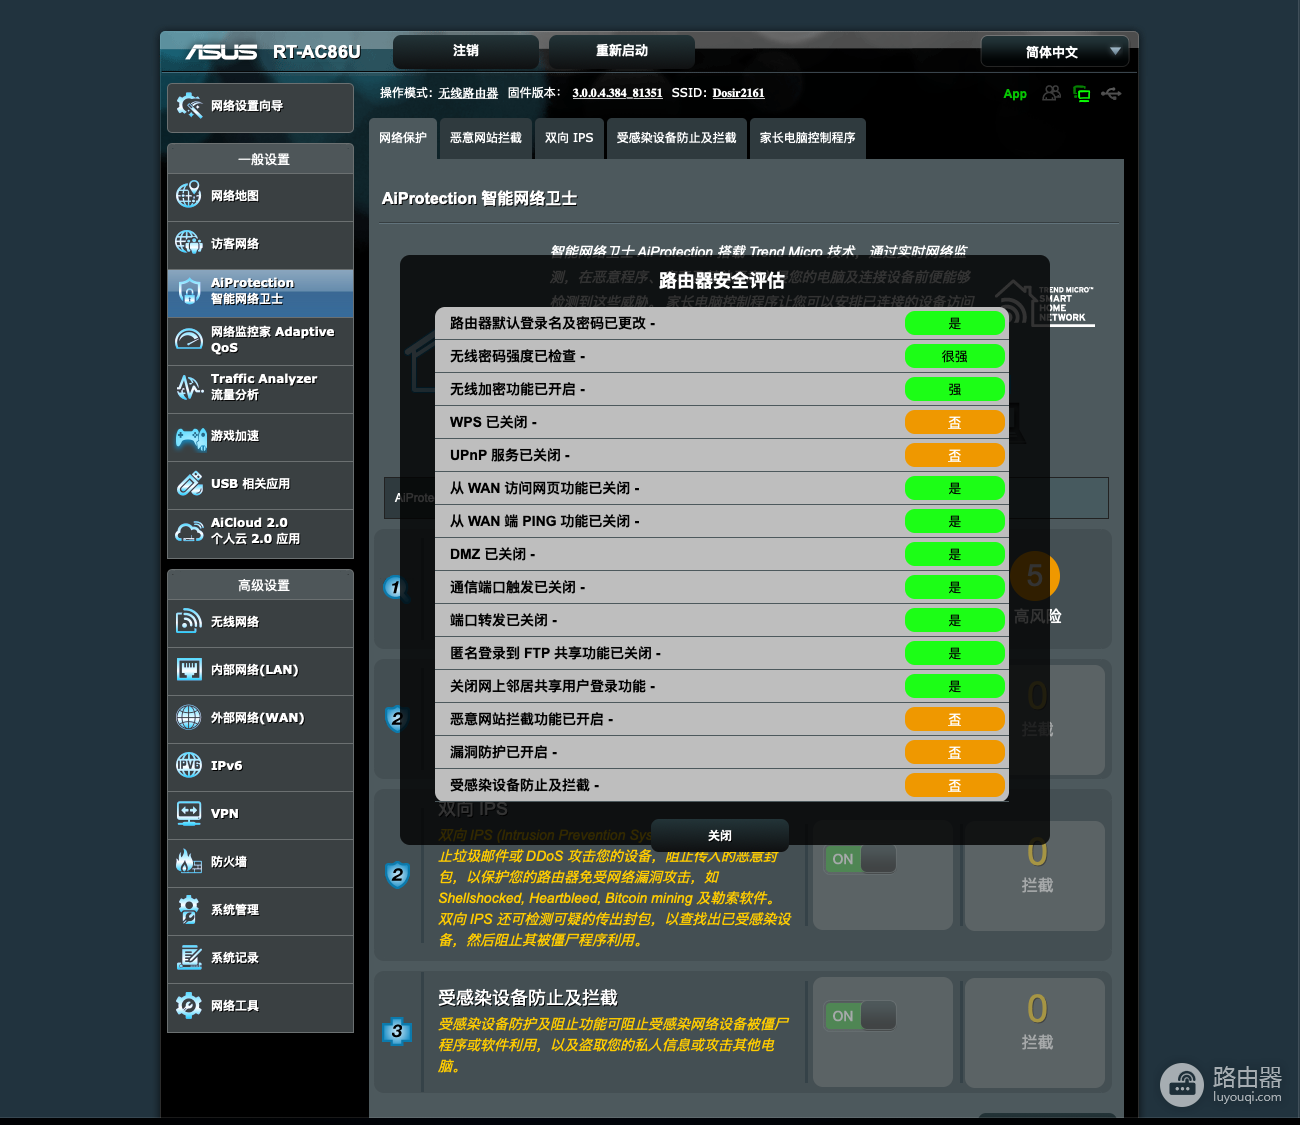
Task: Open the Adaptive QoS gauge icon
Action: 189,340
